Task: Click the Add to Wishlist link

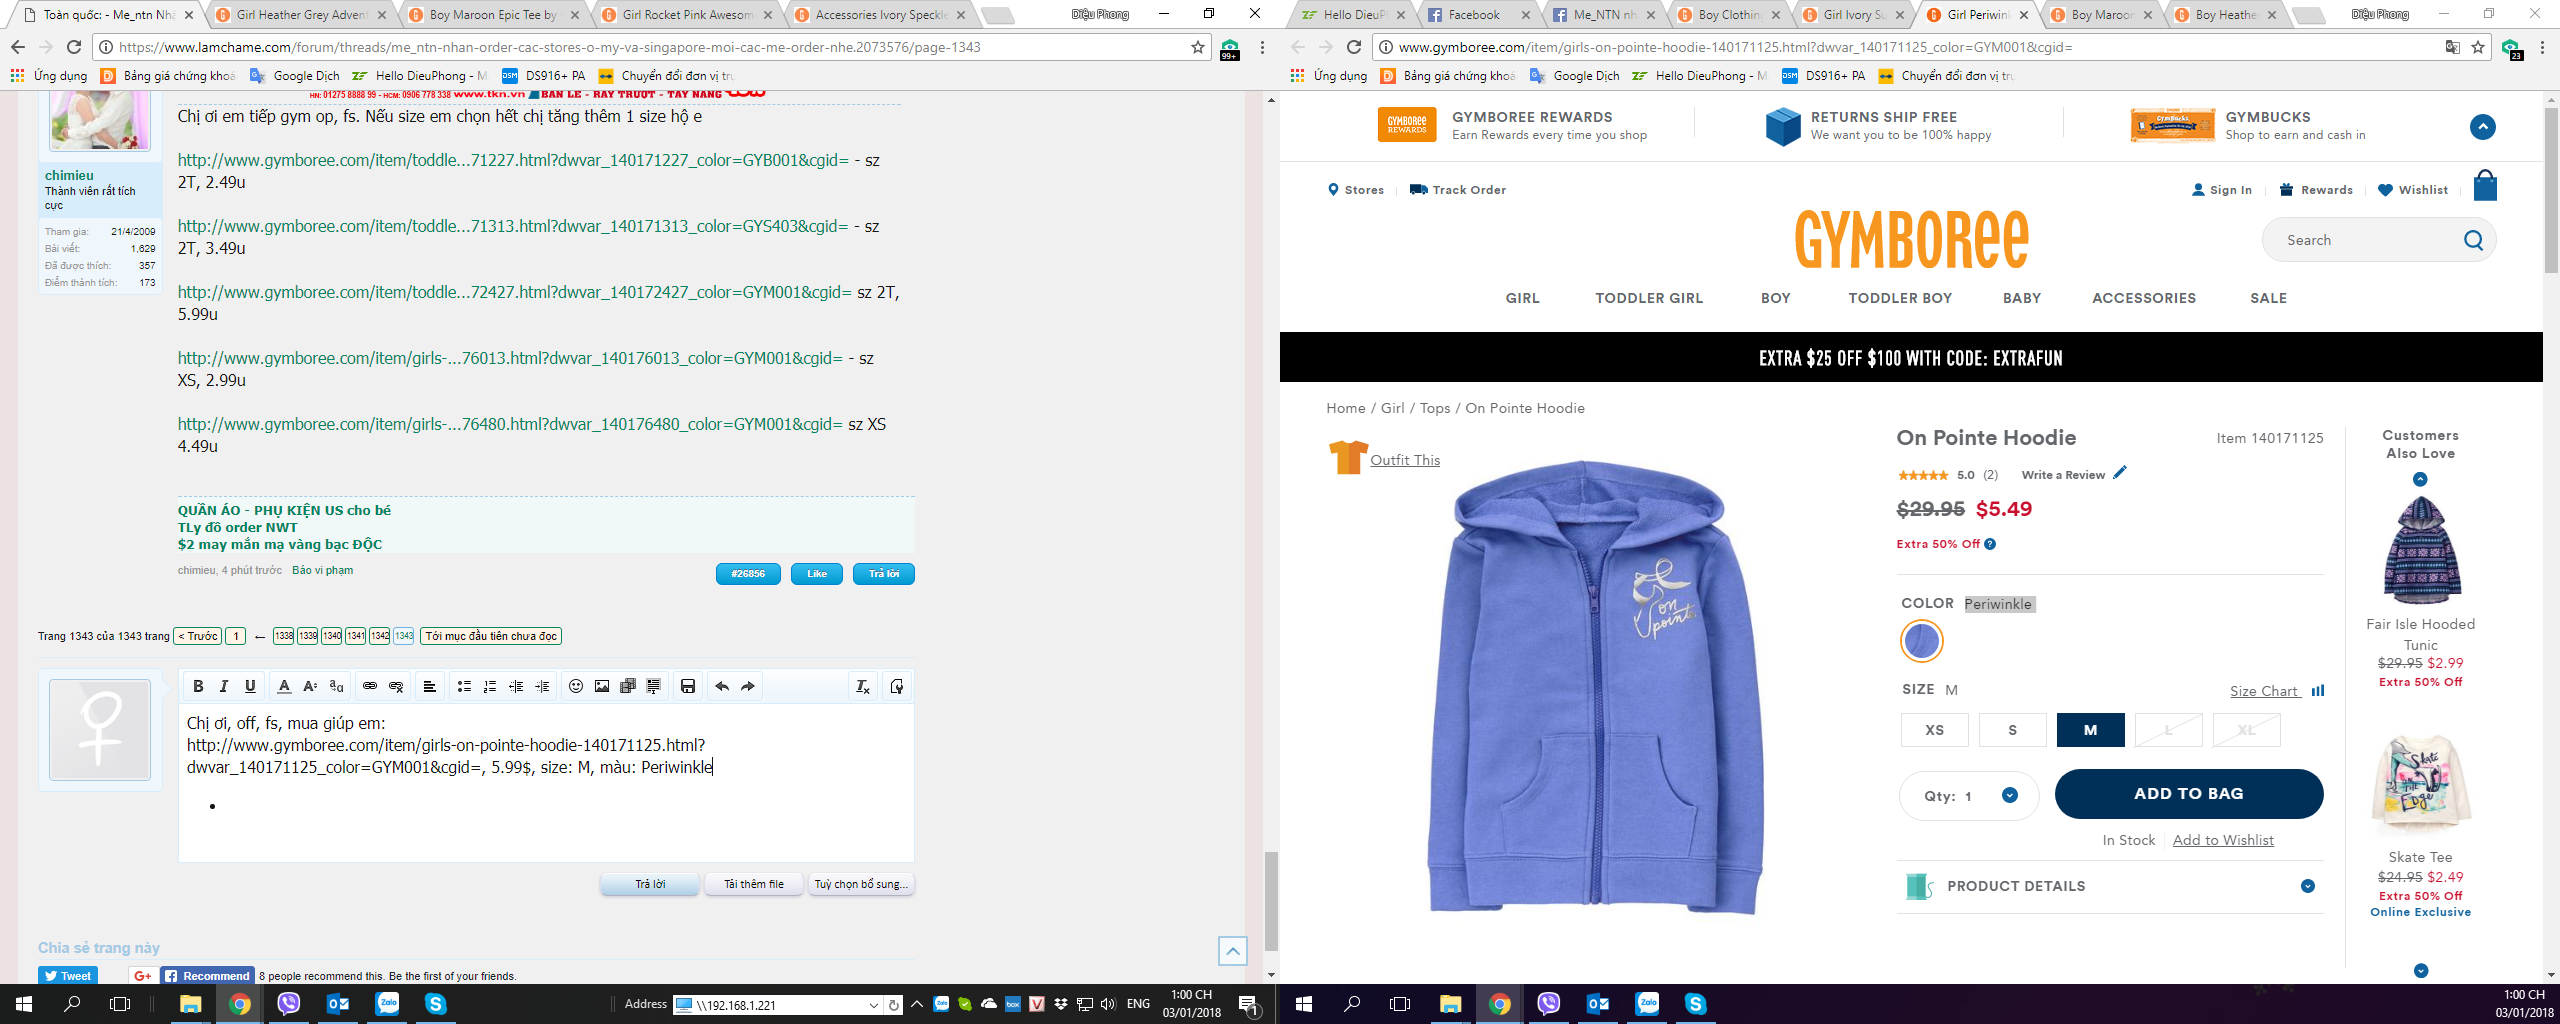Action: [2222, 841]
